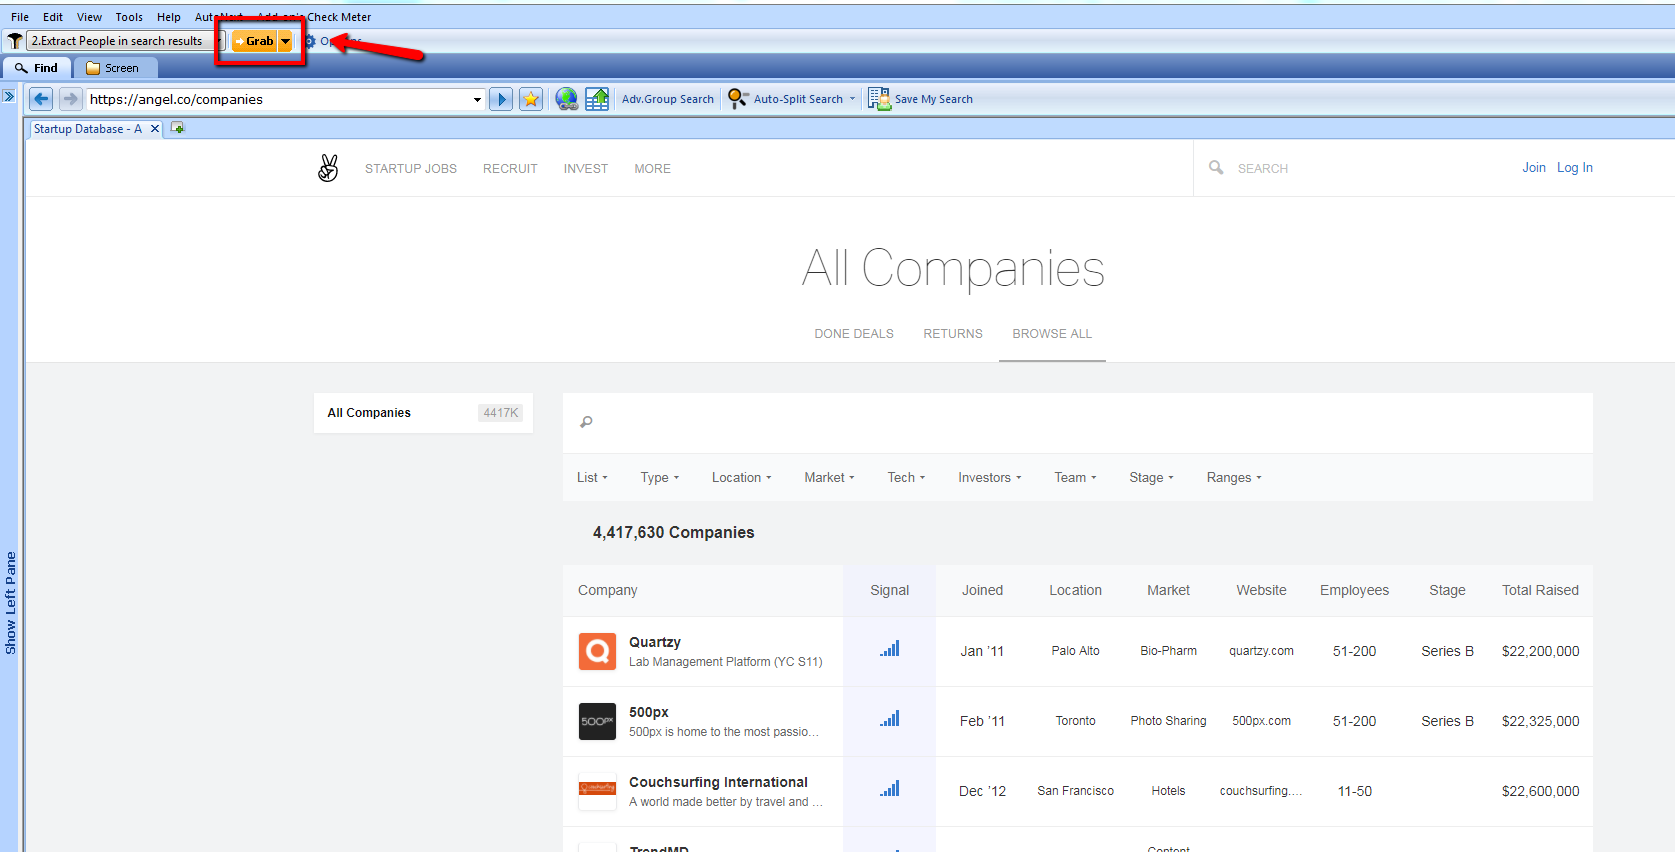Expand the Tech filter dropdown
This screenshot has width=1675, height=852.
click(906, 478)
